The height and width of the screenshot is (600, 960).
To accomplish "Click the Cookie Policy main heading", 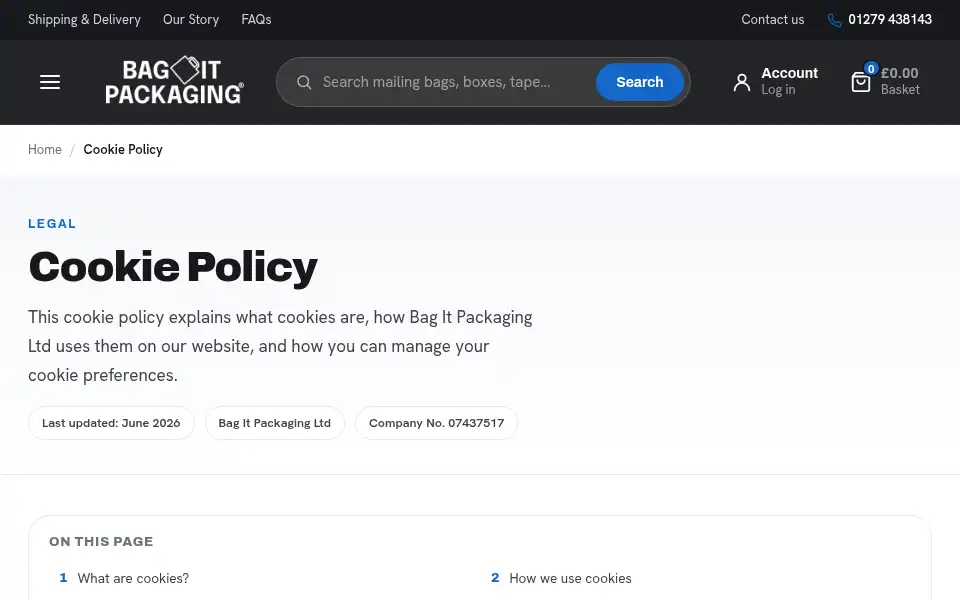I will pyautogui.click(x=173, y=267).
